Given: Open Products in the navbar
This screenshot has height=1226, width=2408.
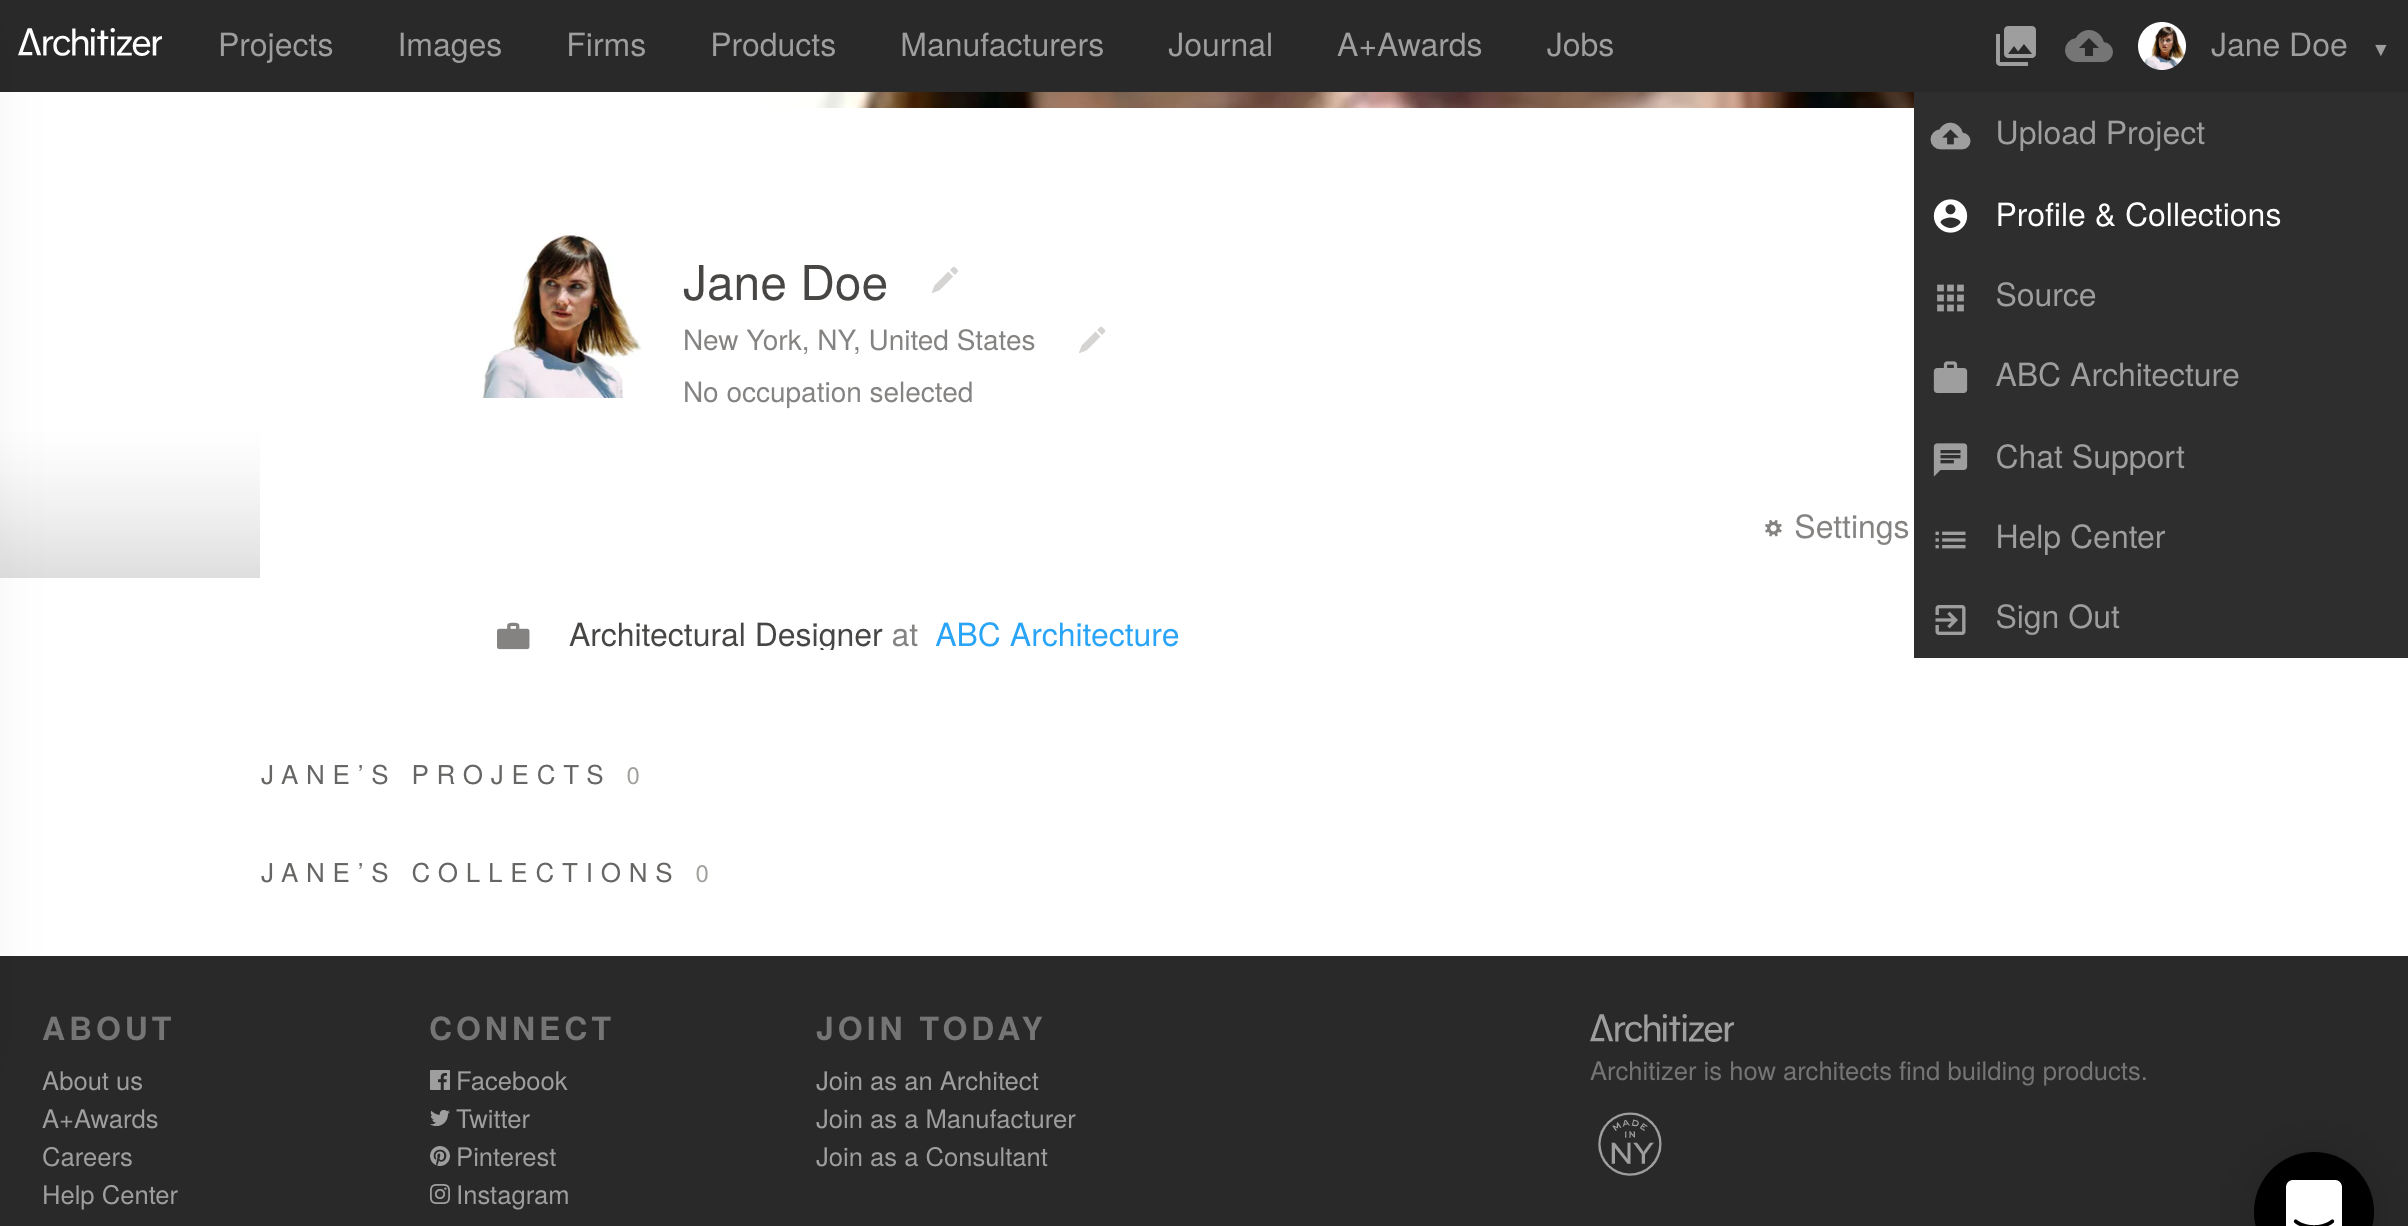Looking at the screenshot, I should [x=773, y=45].
